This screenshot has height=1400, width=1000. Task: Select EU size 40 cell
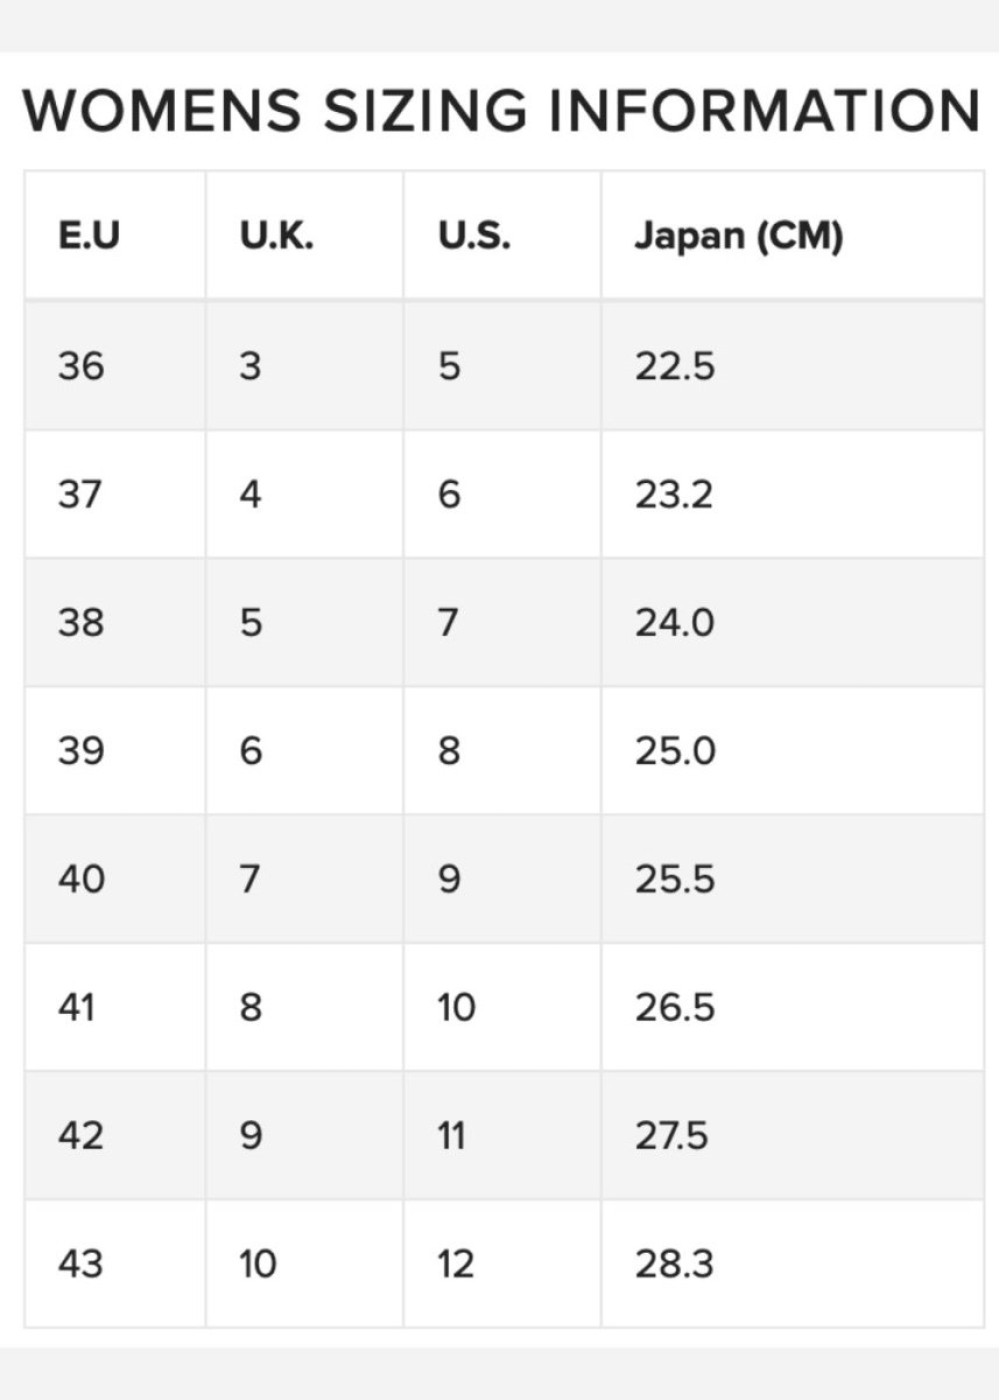click(x=81, y=879)
